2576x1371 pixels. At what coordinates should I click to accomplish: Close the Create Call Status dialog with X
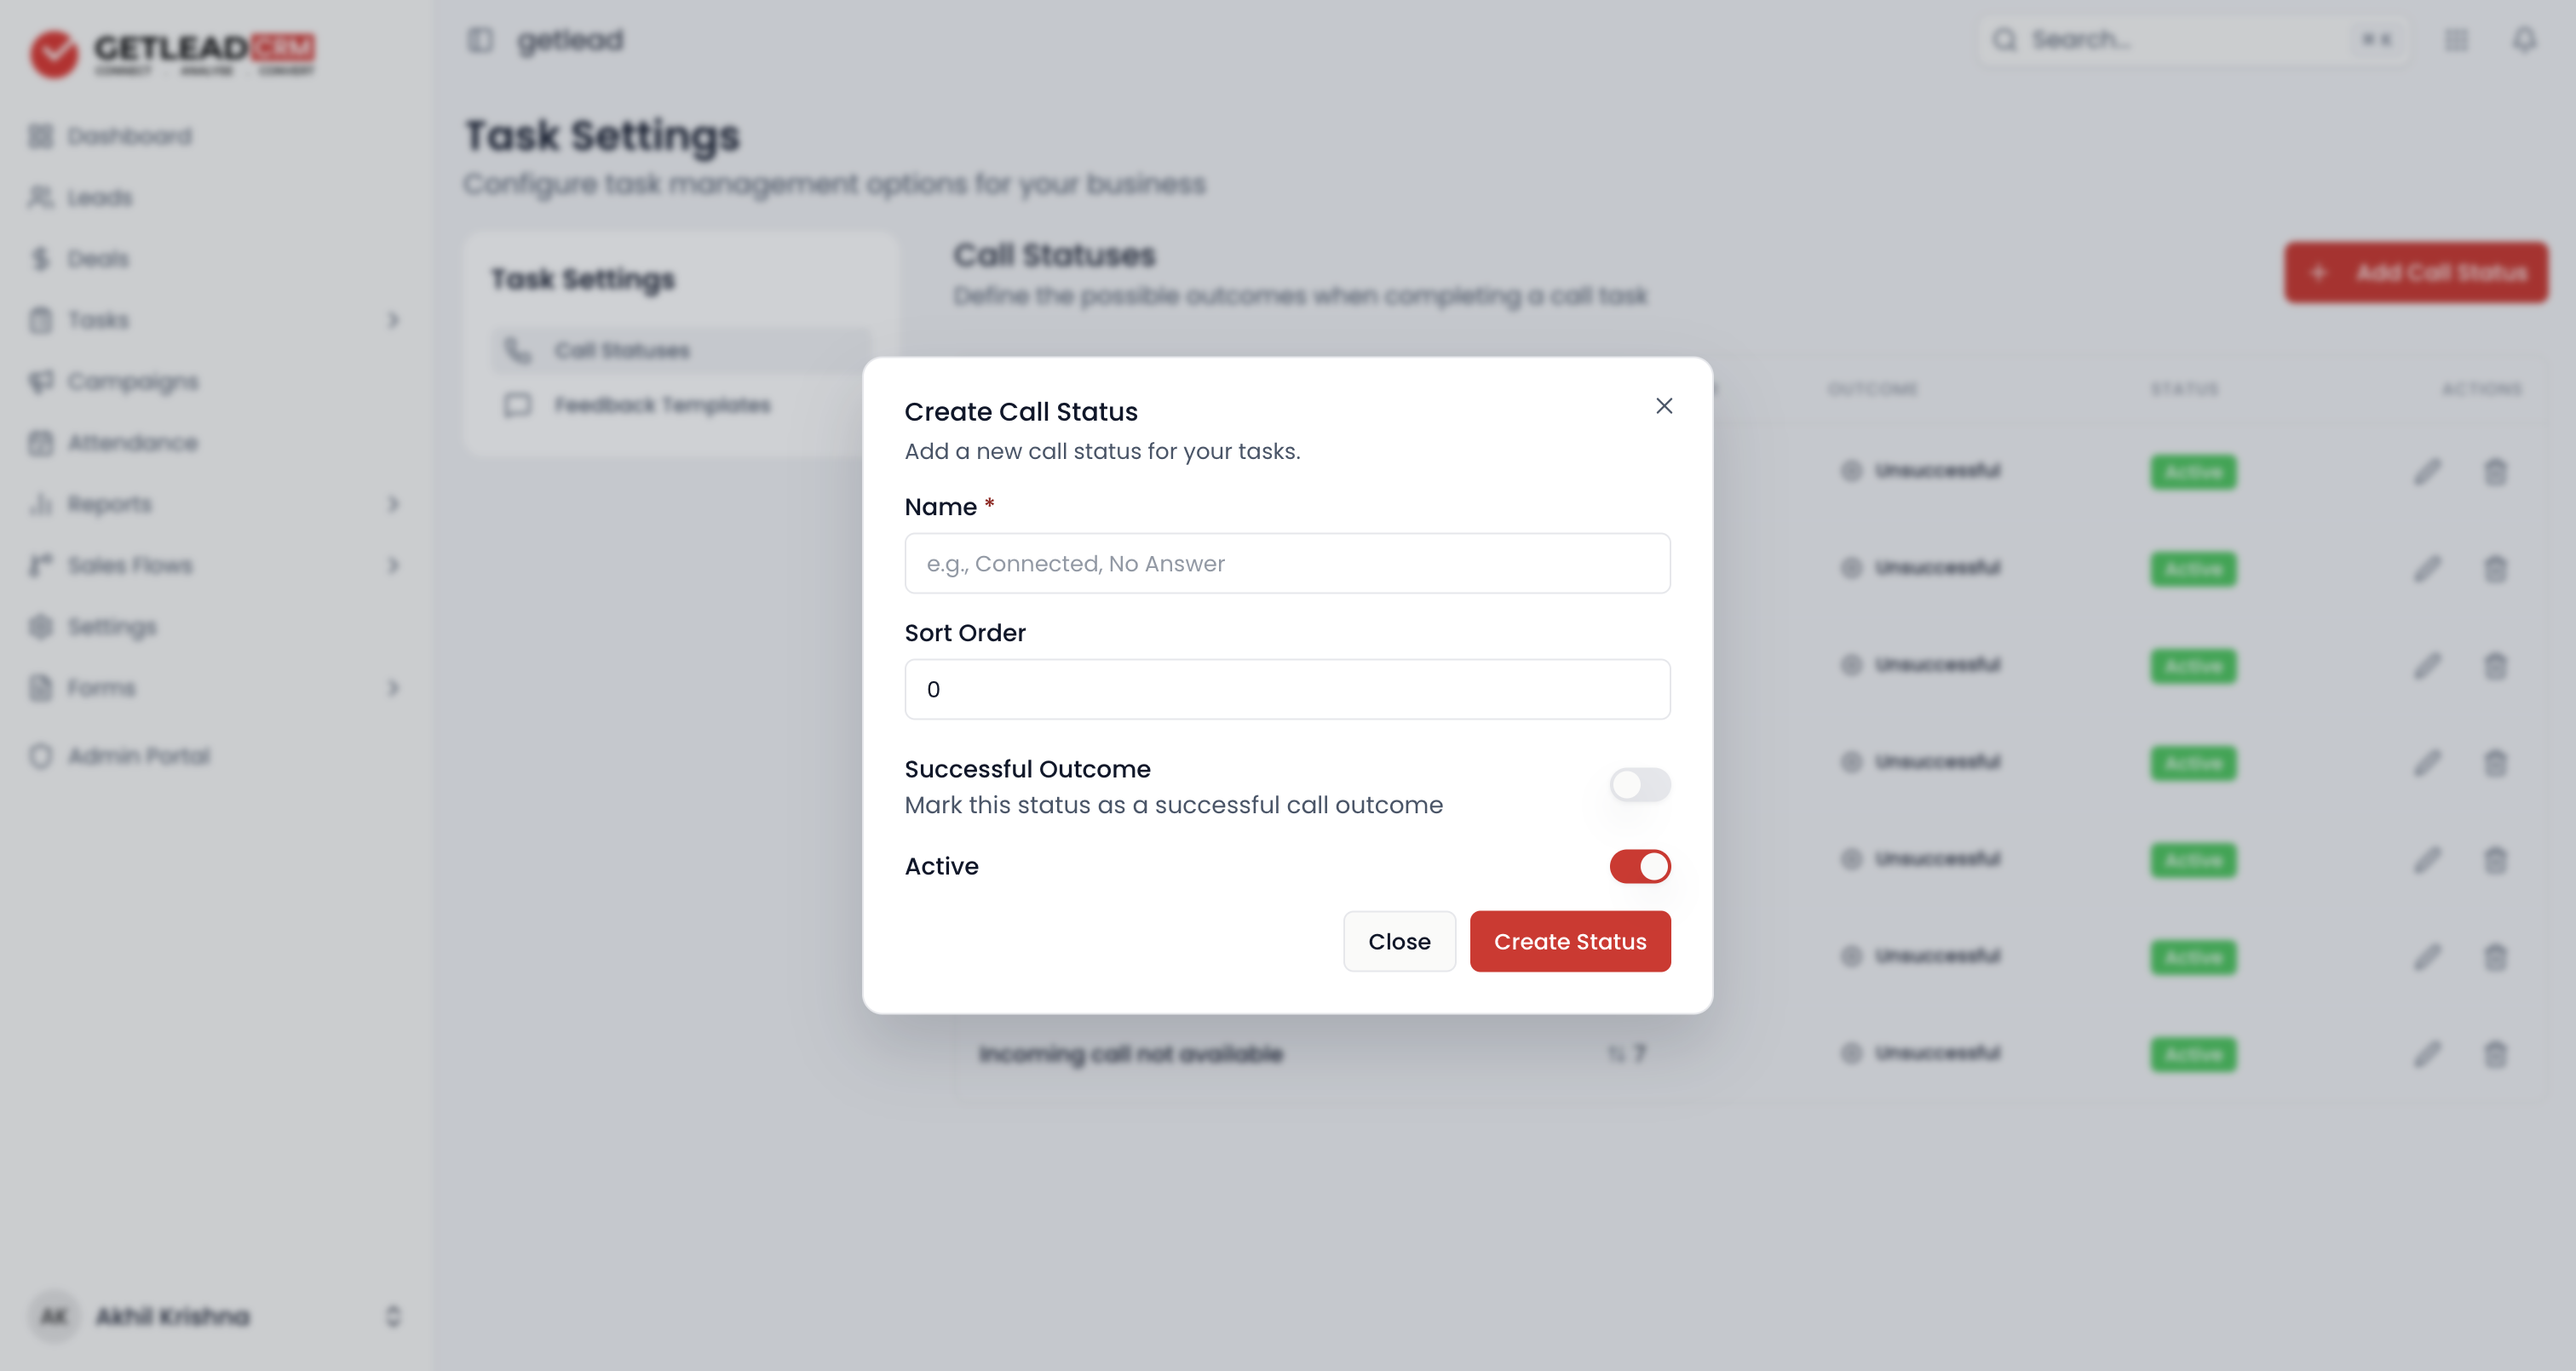1664,406
